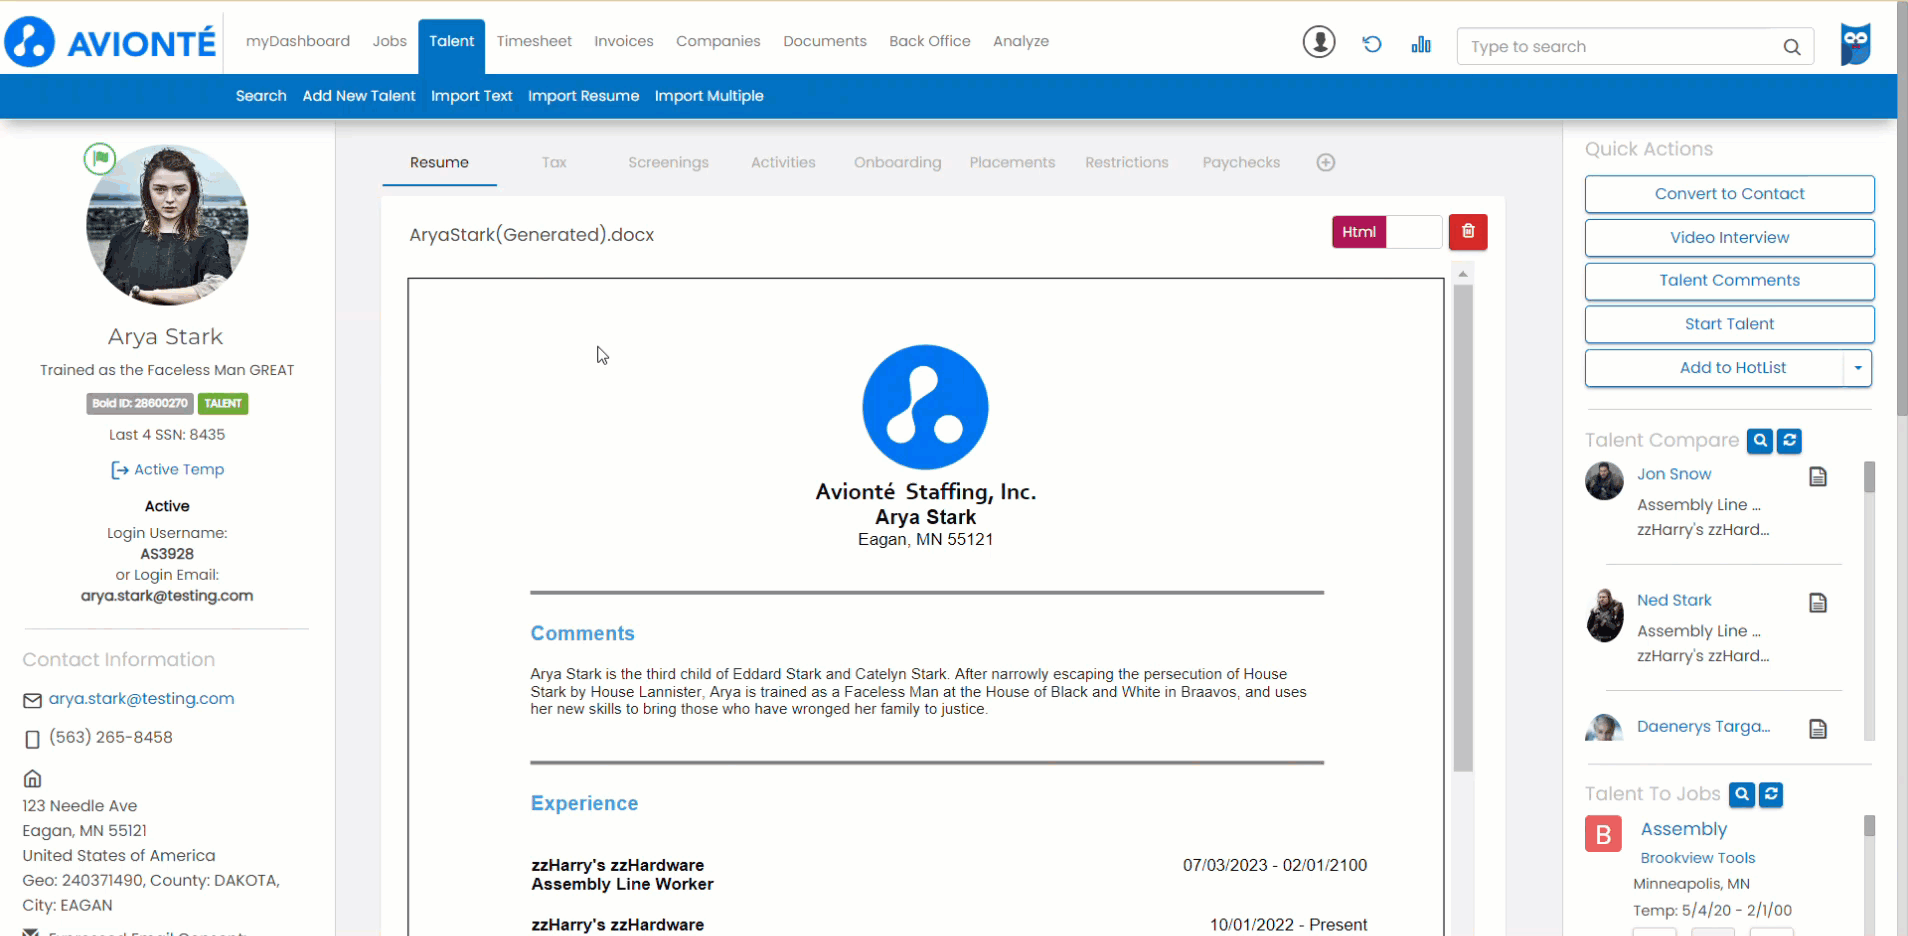Switch to the Paychecks tab
Viewport: 1908px width, 936px height.
[x=1241, y=163]
